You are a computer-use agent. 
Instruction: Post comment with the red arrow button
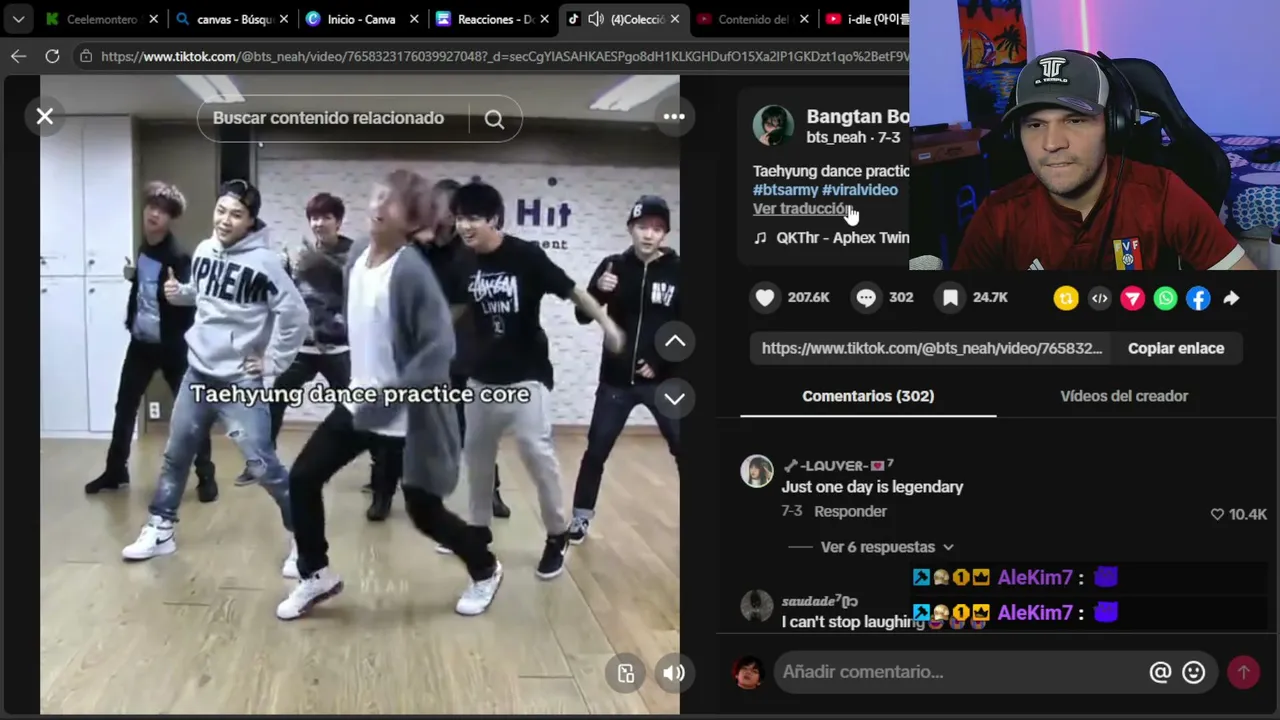tap(1243, 672)
